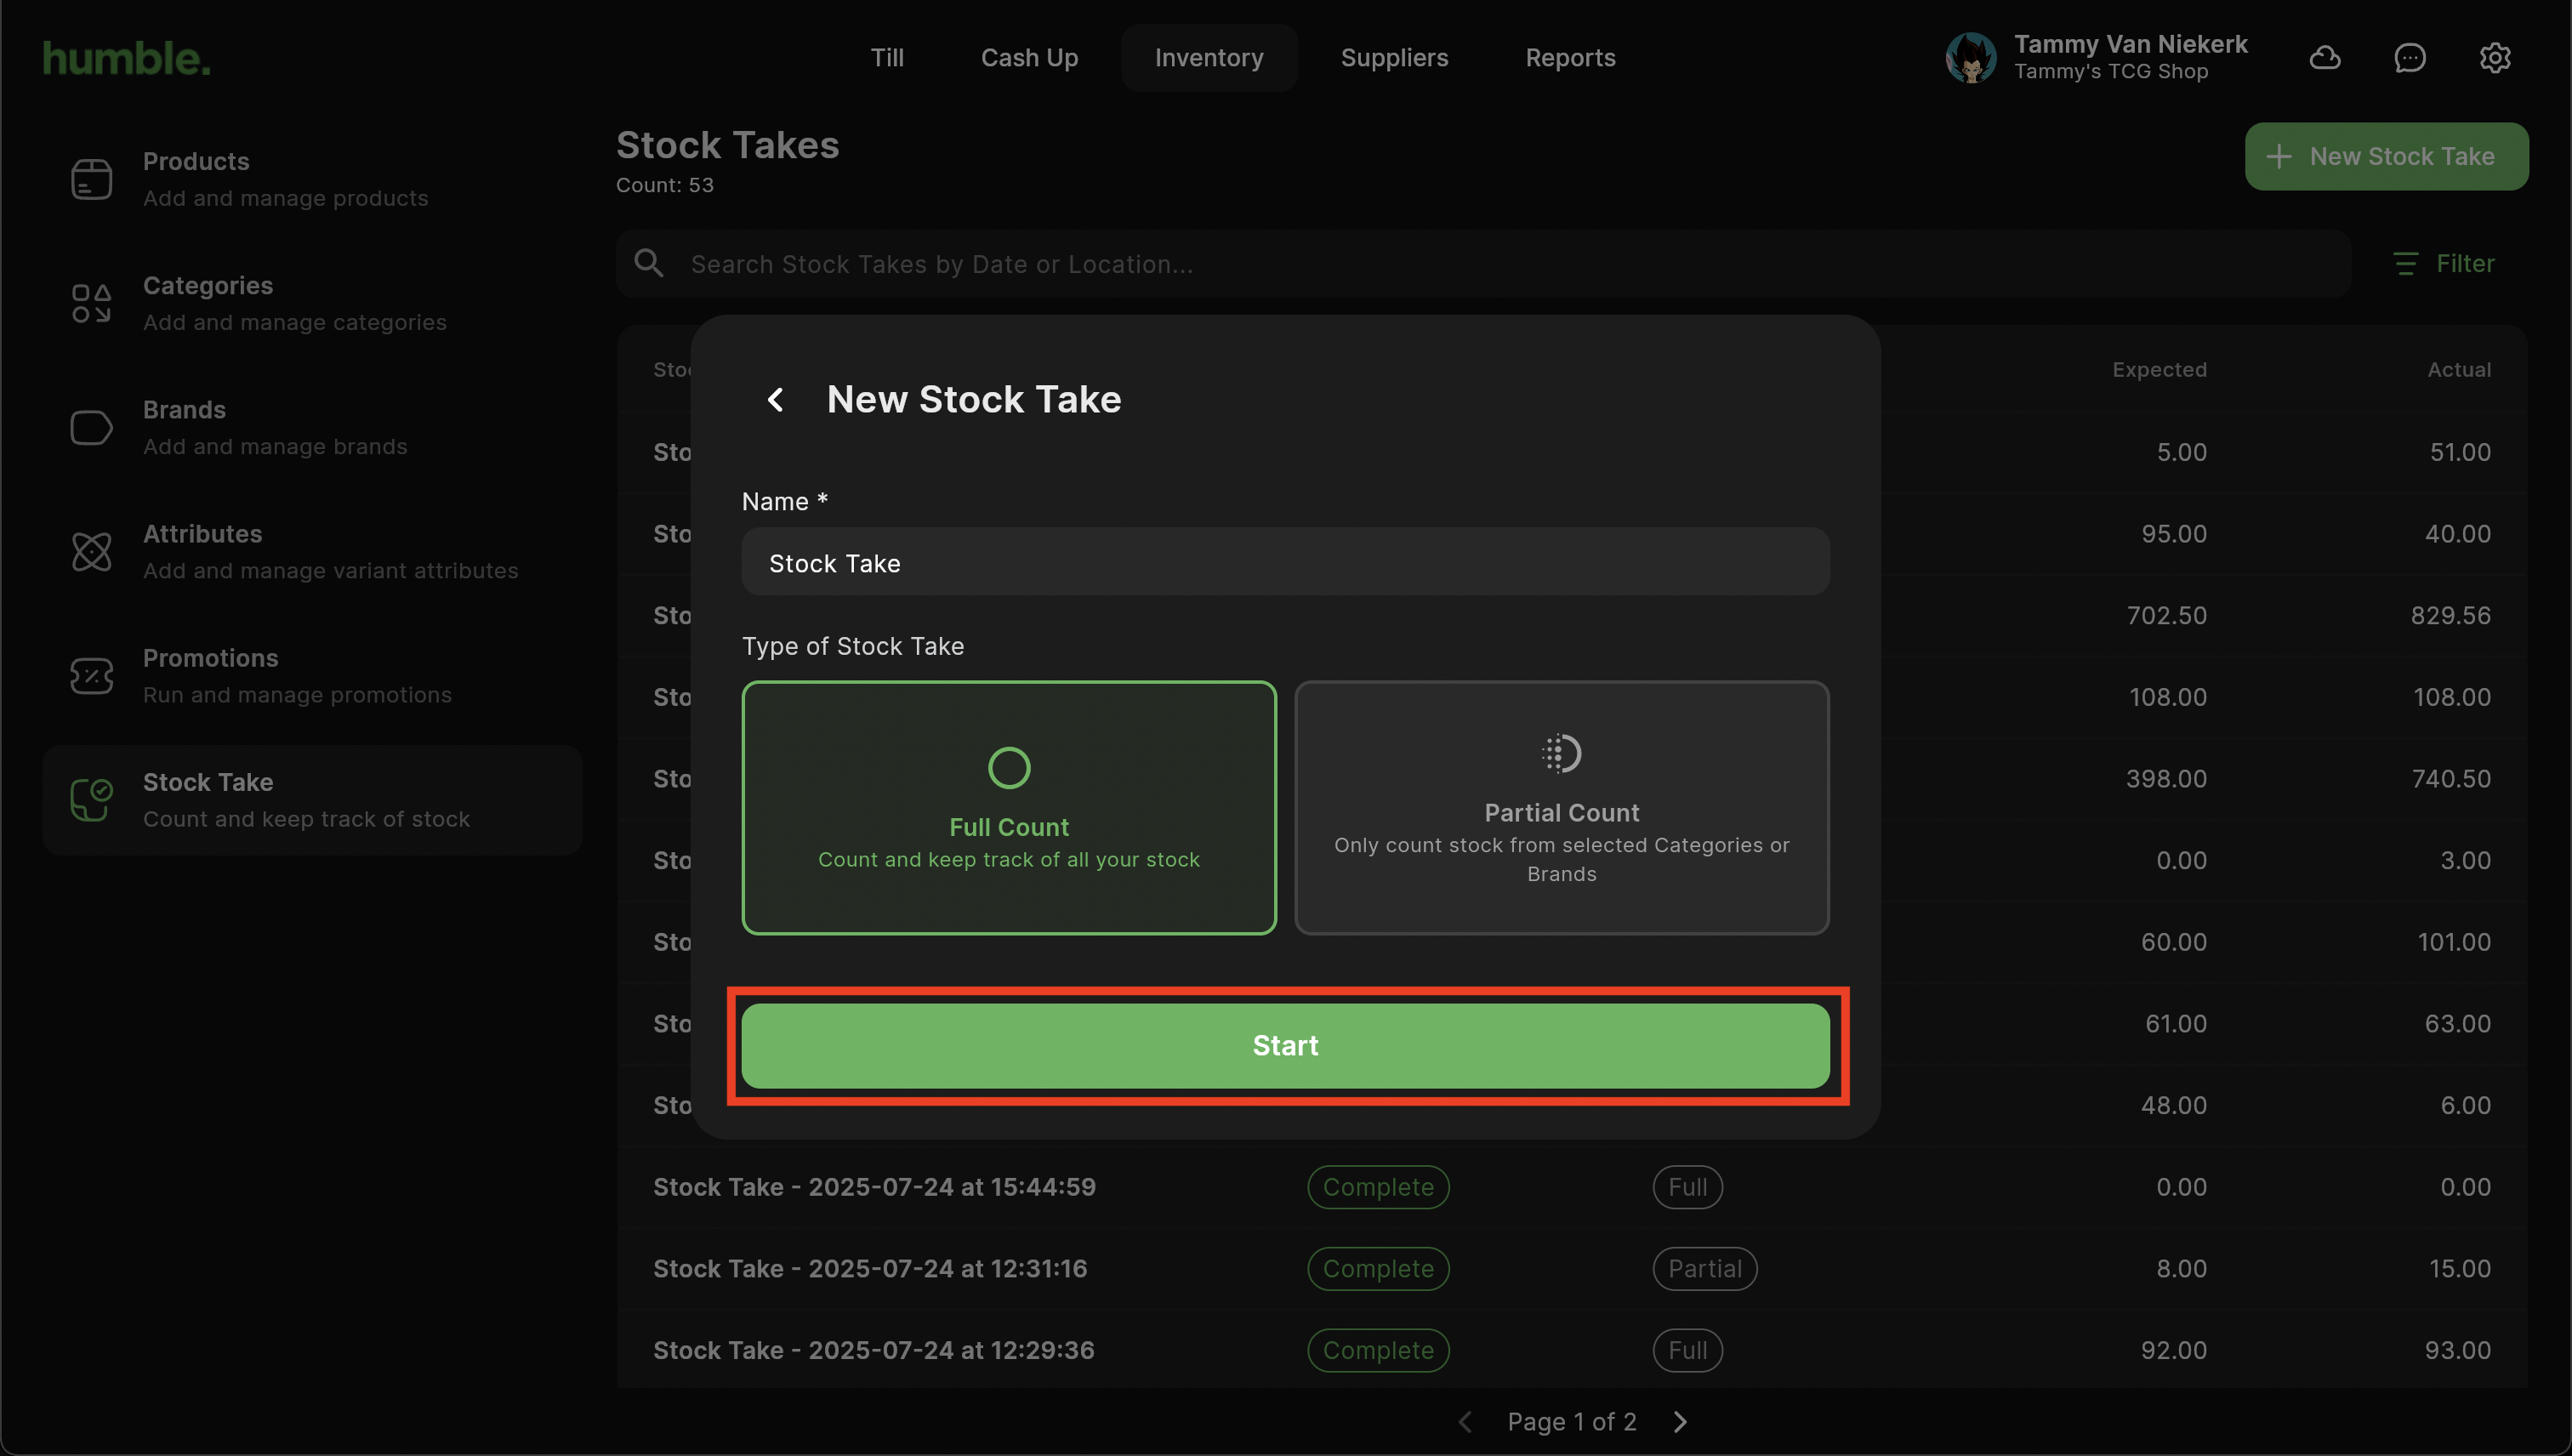Screen dimensions: 2572x1456
Task: Click the New Stock Take button
Action: coord(2385,156)
